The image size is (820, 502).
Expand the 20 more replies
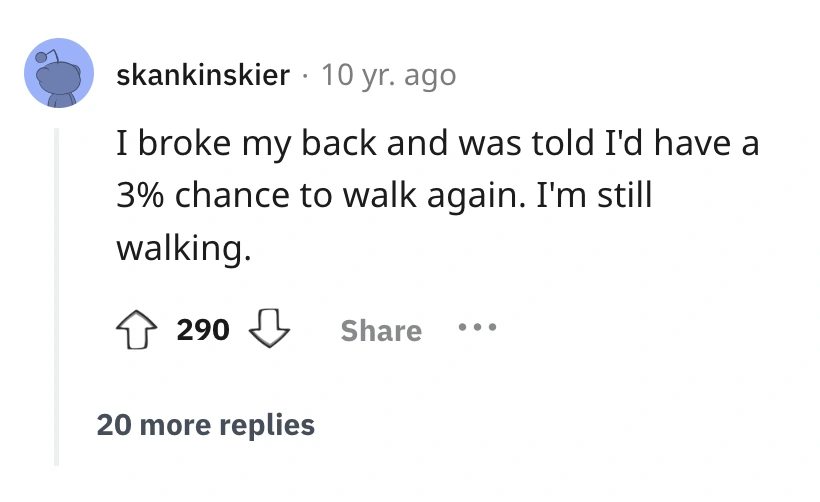206,425
